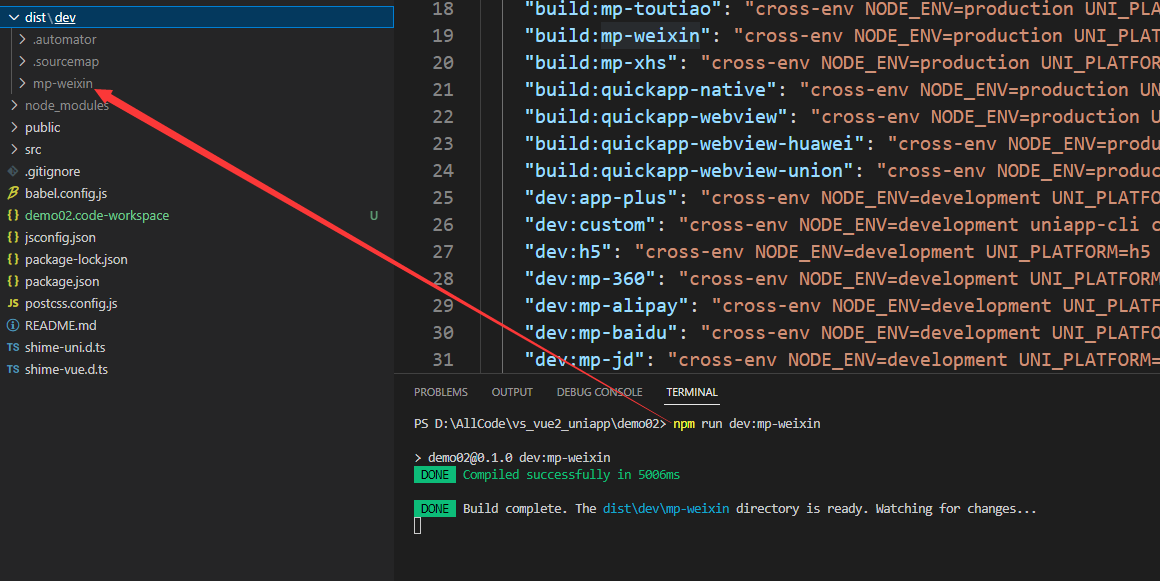Open demo02.code-workspace file name
The height and width of the screenshot is (581, 1160).
pyautogui.click(x=97, y=215)
